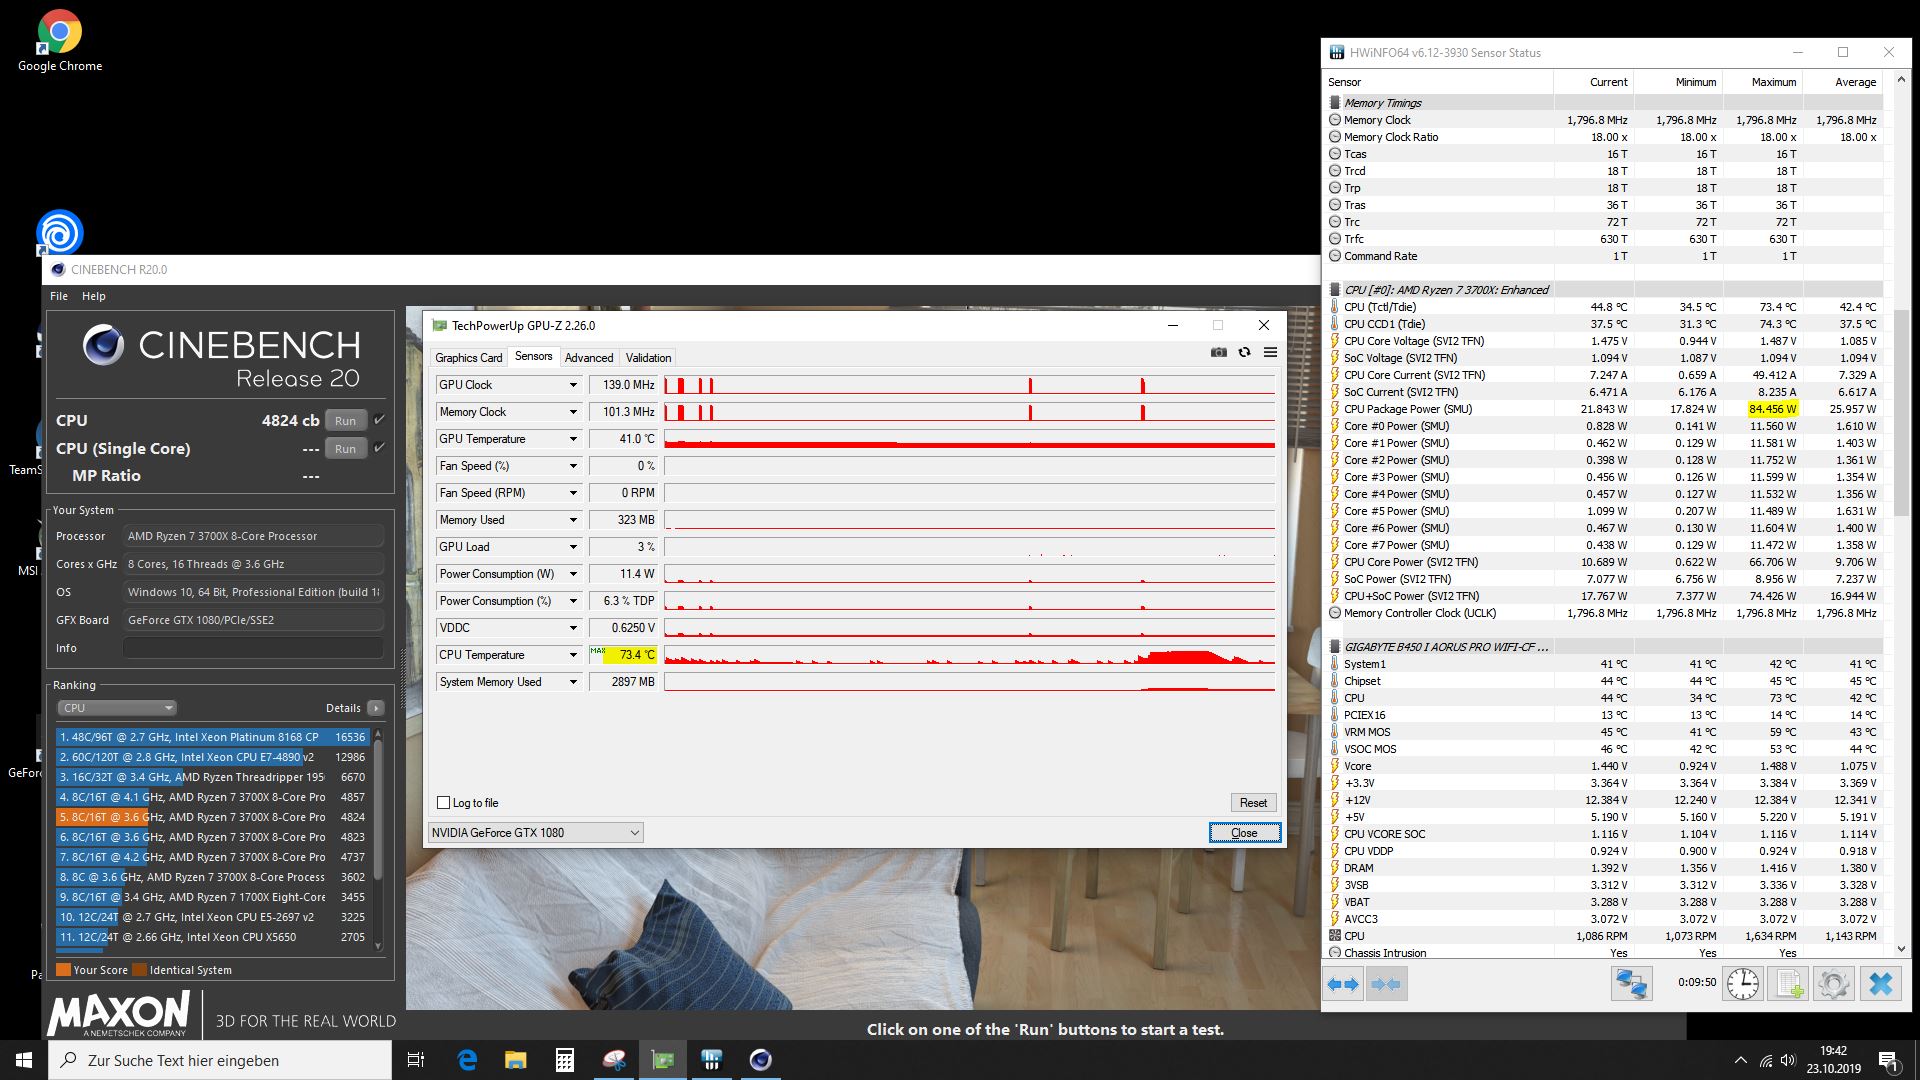This screenshot has width=1920, height=1080.
Task: Click the GPU-Z refresh icon
Action: [x=1244, y=352]
